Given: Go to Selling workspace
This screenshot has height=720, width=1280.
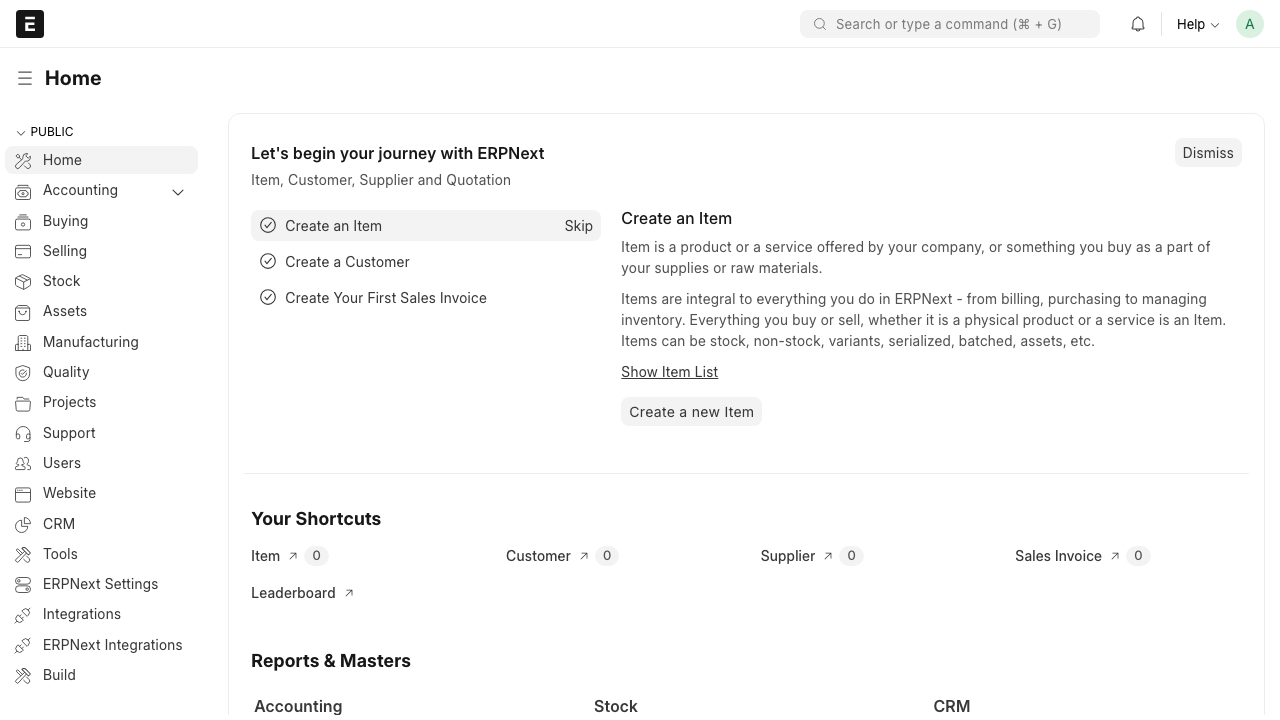Looking at the screenshot, I should coord(102,251).
